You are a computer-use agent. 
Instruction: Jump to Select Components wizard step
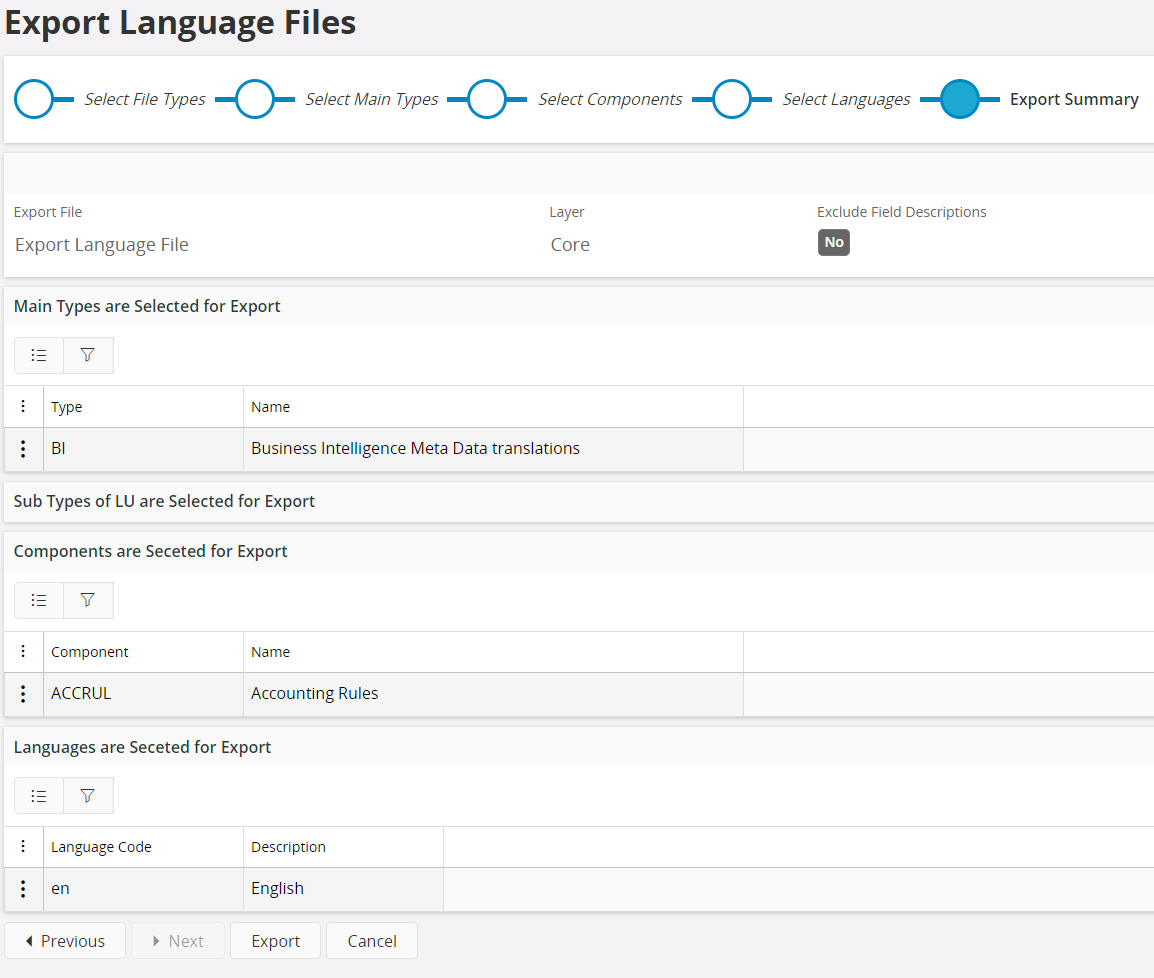(x=487, y=99)
